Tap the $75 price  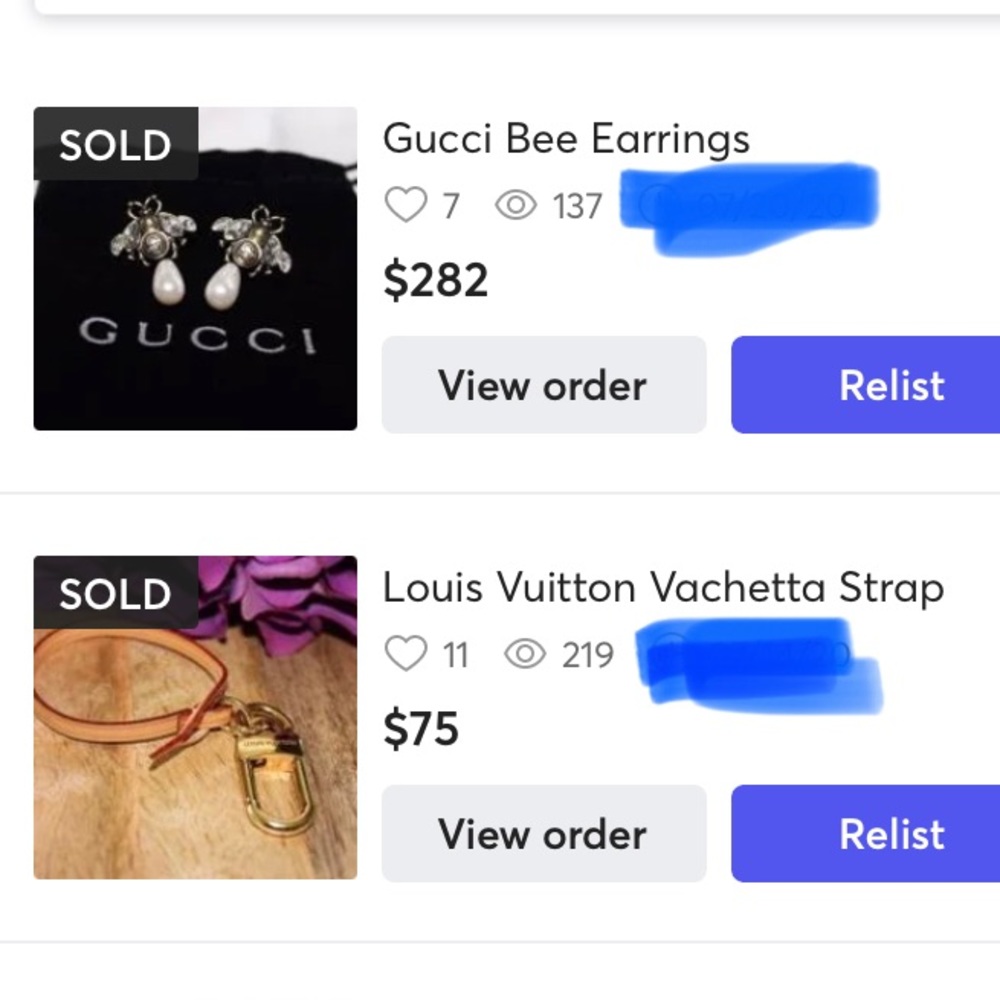click(x=421, y=729)
